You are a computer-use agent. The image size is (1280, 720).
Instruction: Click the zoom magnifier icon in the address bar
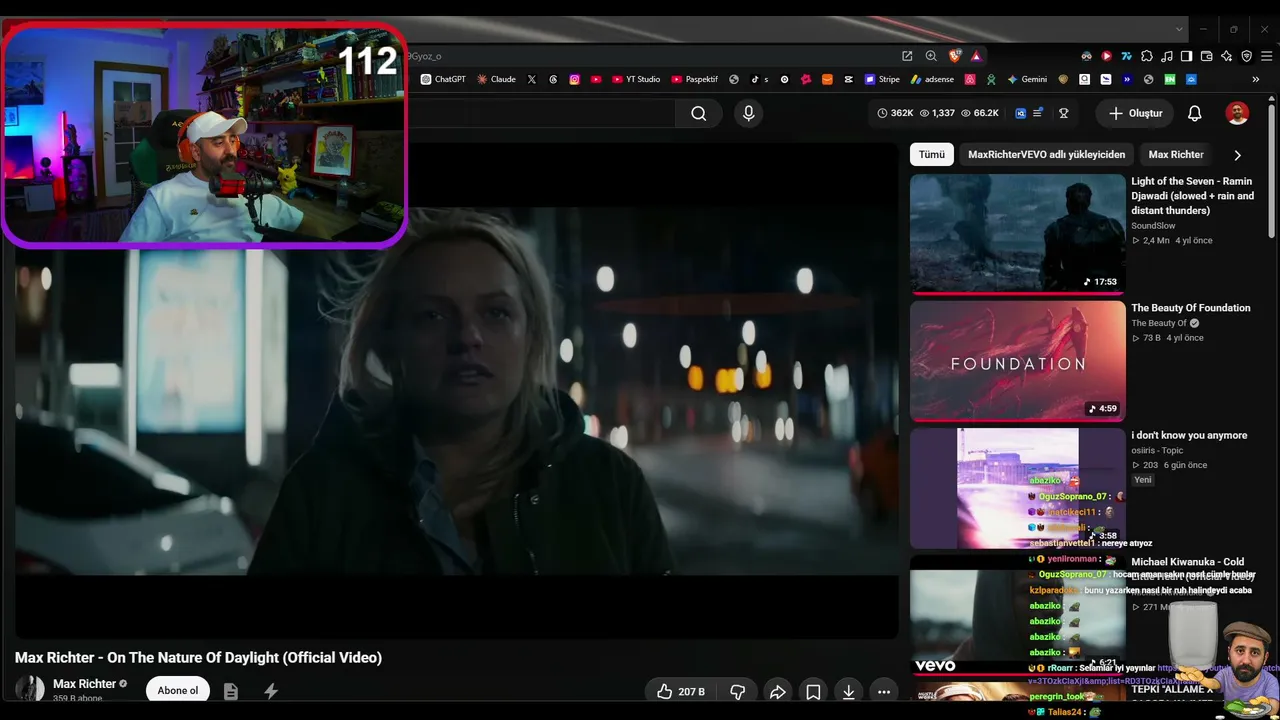tap(931, 56)
